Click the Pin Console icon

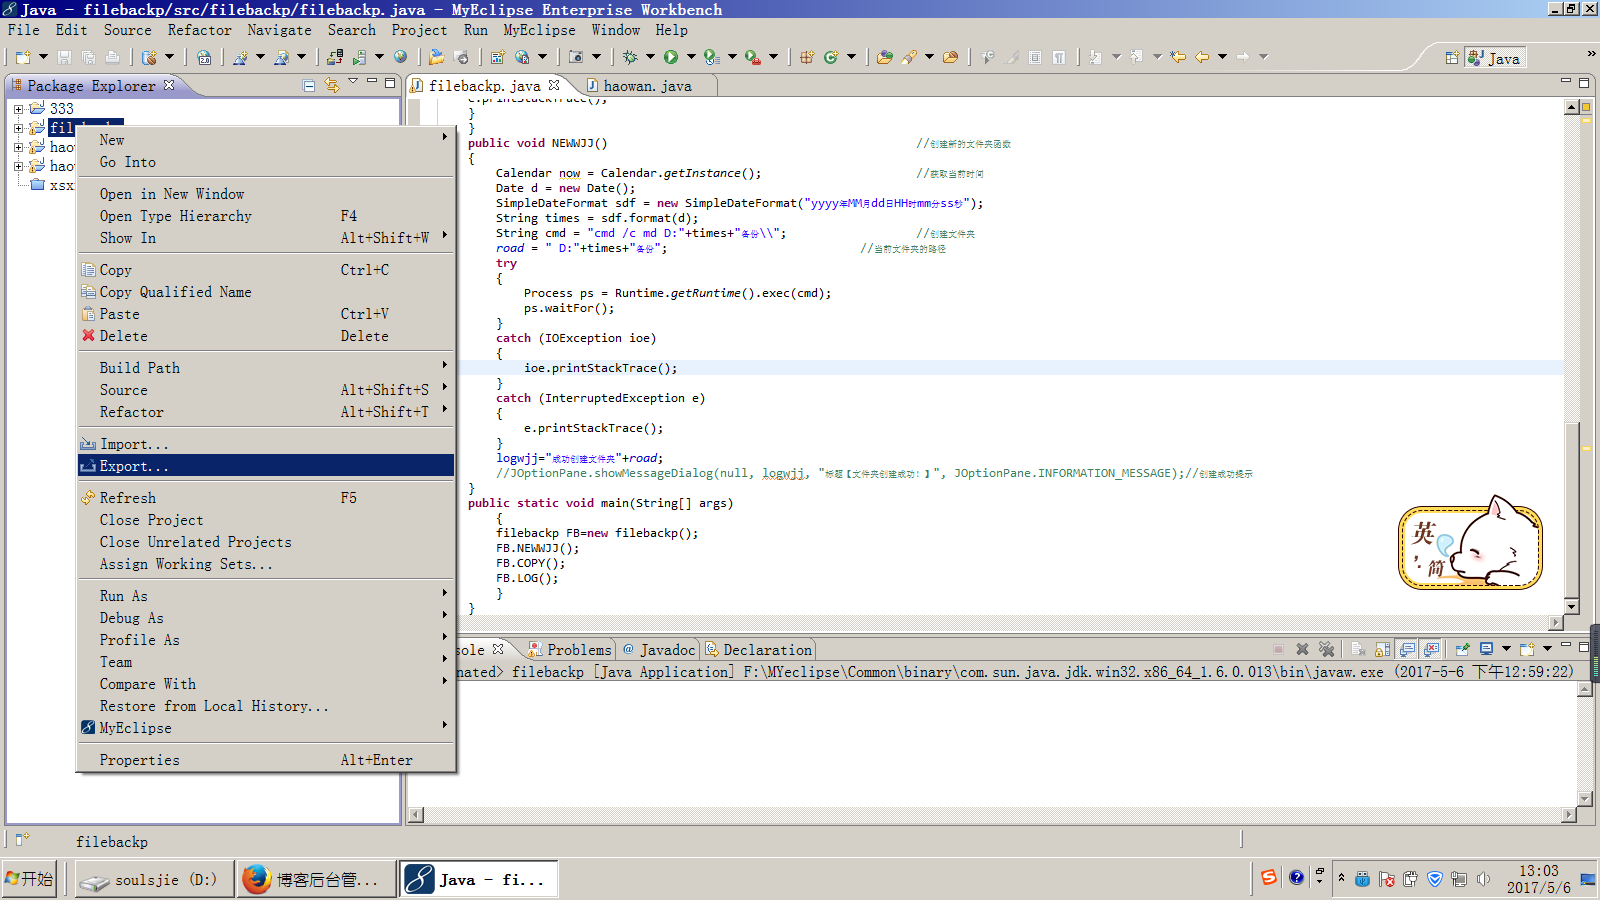(1463, 649)
